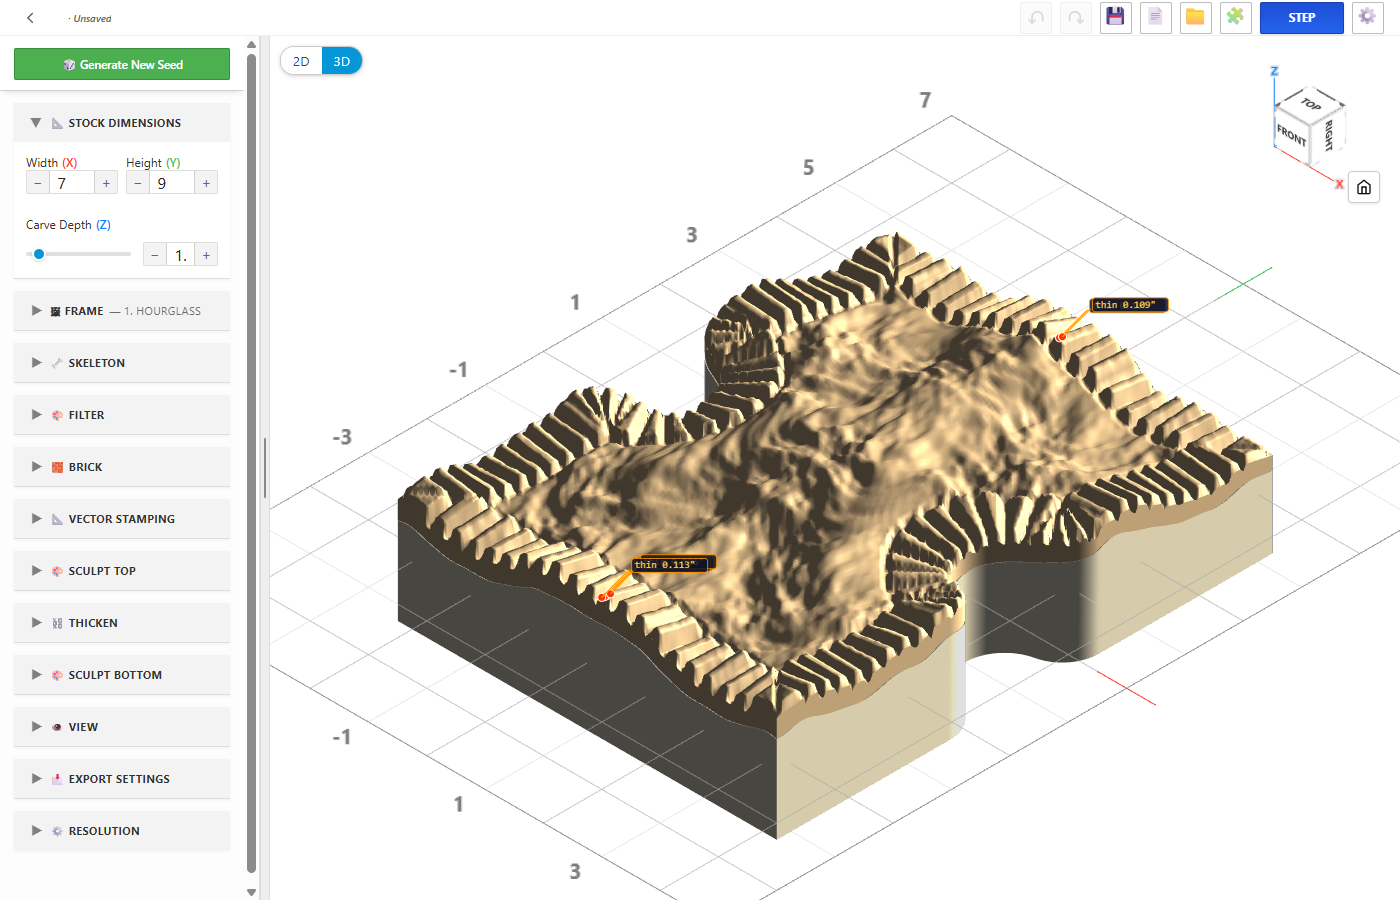Increase Height (Y) with plus button

(206, 183)
